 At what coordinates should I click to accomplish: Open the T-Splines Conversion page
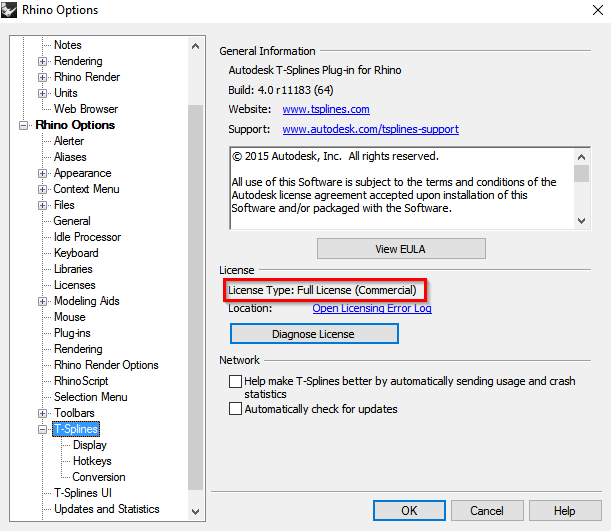99,477
